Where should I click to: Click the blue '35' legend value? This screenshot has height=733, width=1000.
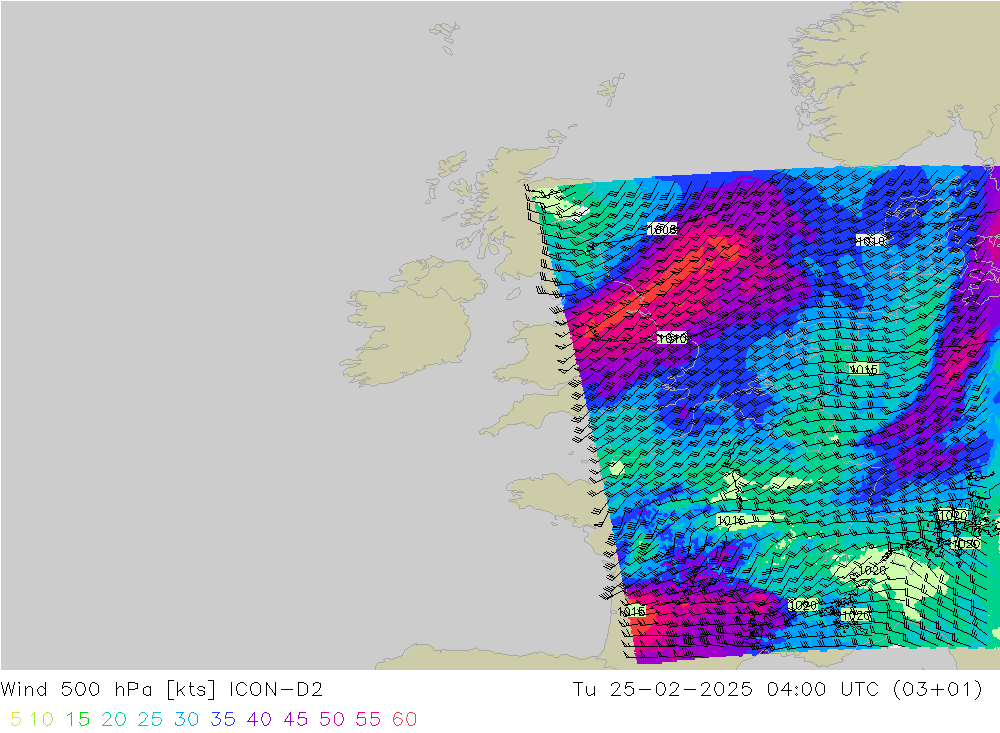point(223,719)
